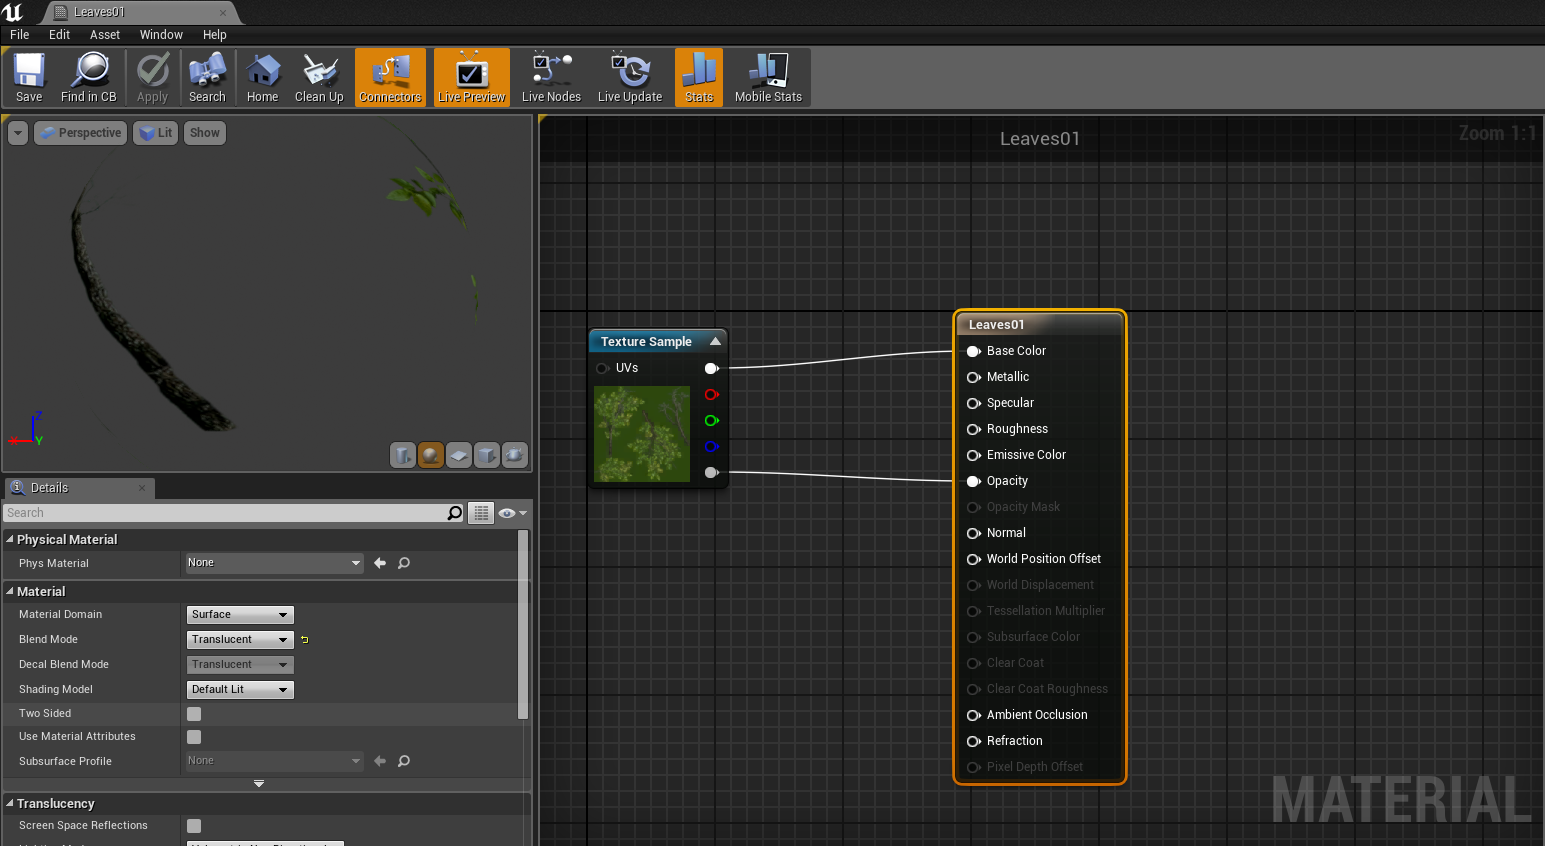
Task: Click the Lit viewport mode button
Action: [x=155, y=132]
